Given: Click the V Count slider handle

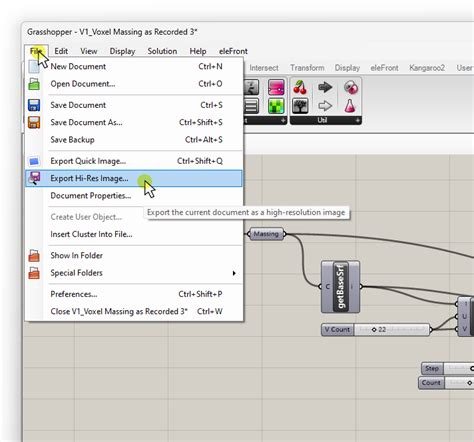Looking at the screenshot, I should tap(374, 330).
